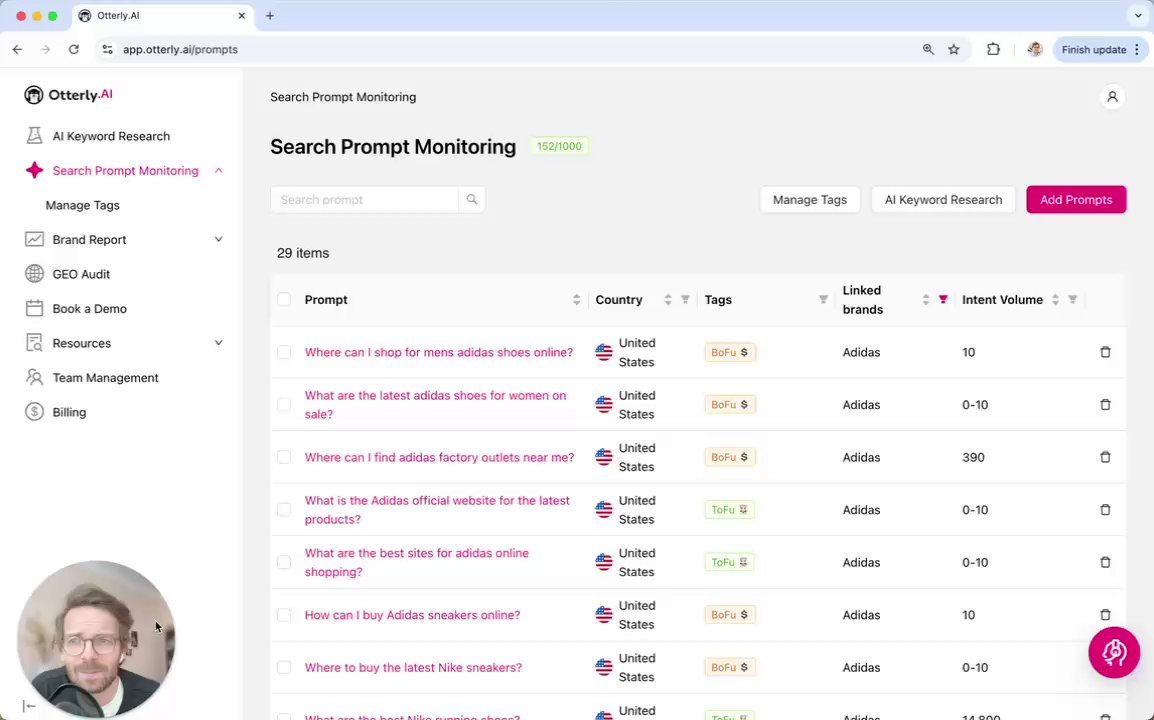Collapse the Search Prompt Monitoring section
1154x720 pixels.
(x=218, y=171)
